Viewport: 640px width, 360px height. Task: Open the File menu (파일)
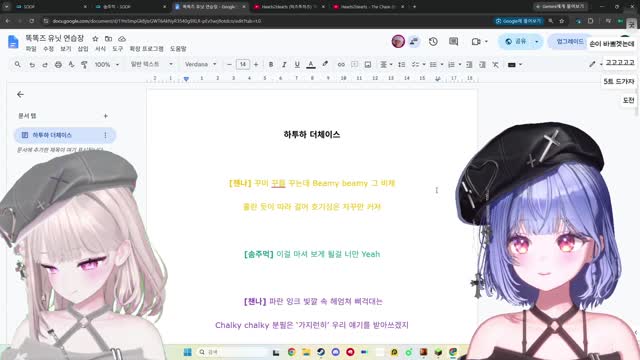(31, 49)
